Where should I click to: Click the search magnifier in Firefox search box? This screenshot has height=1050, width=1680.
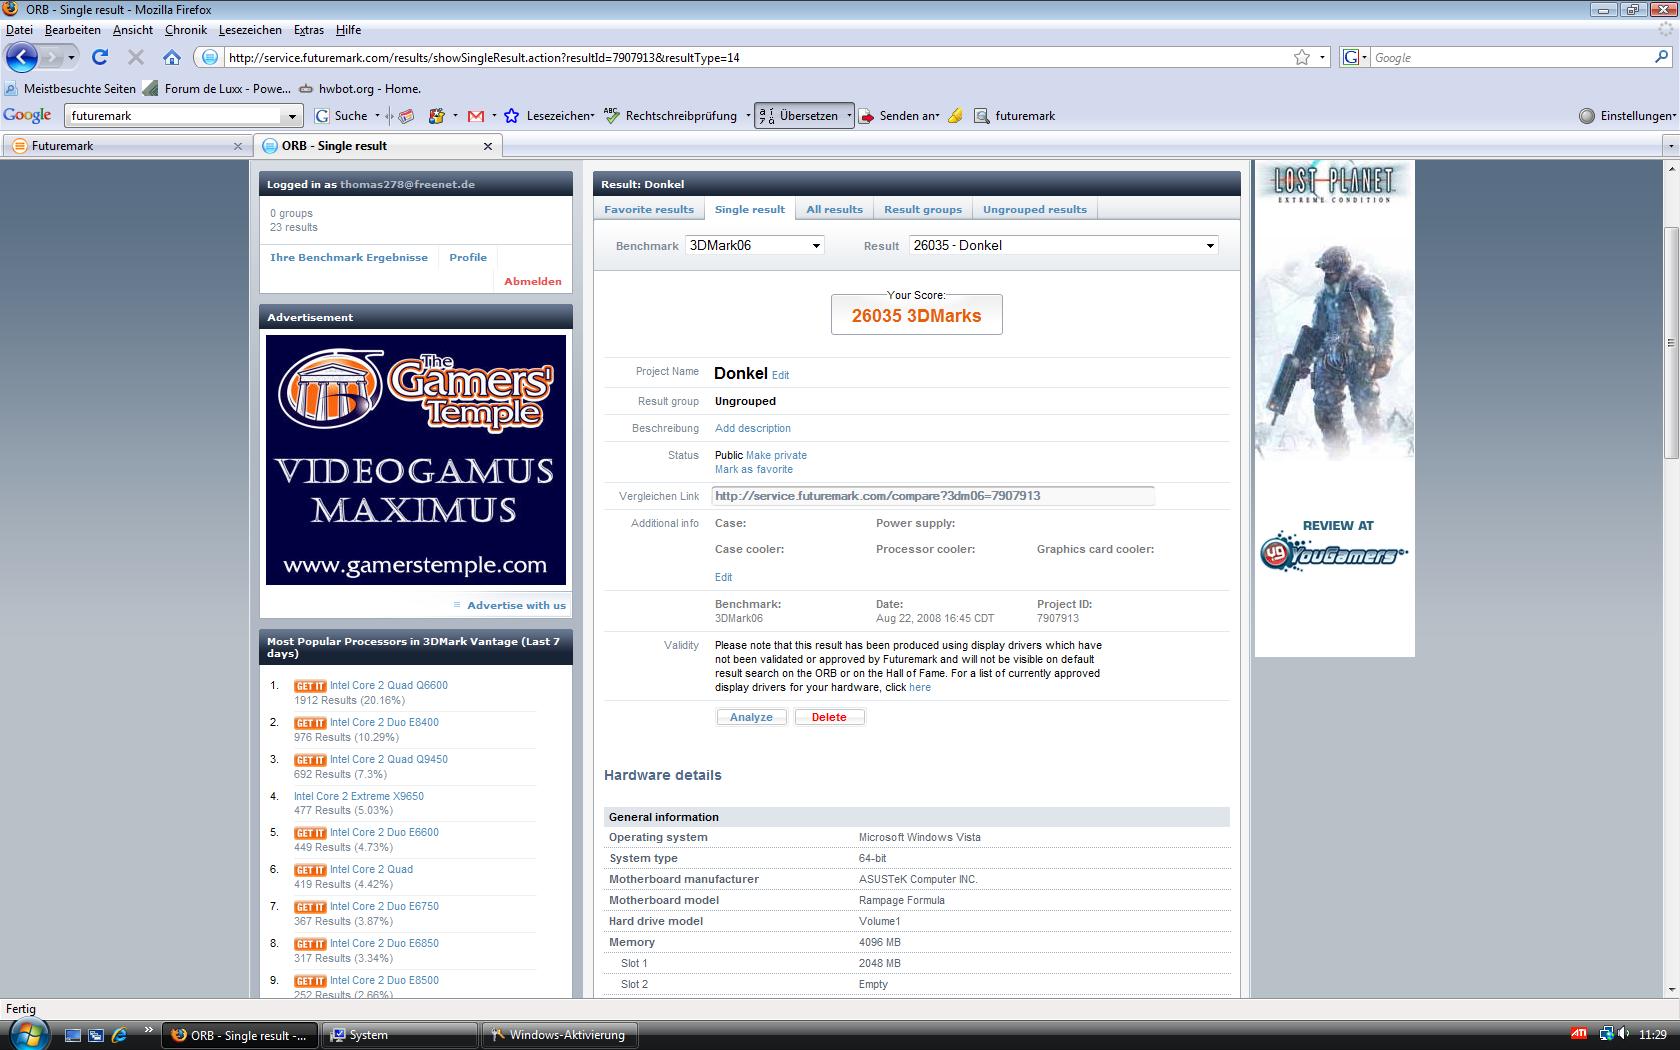1661,57
